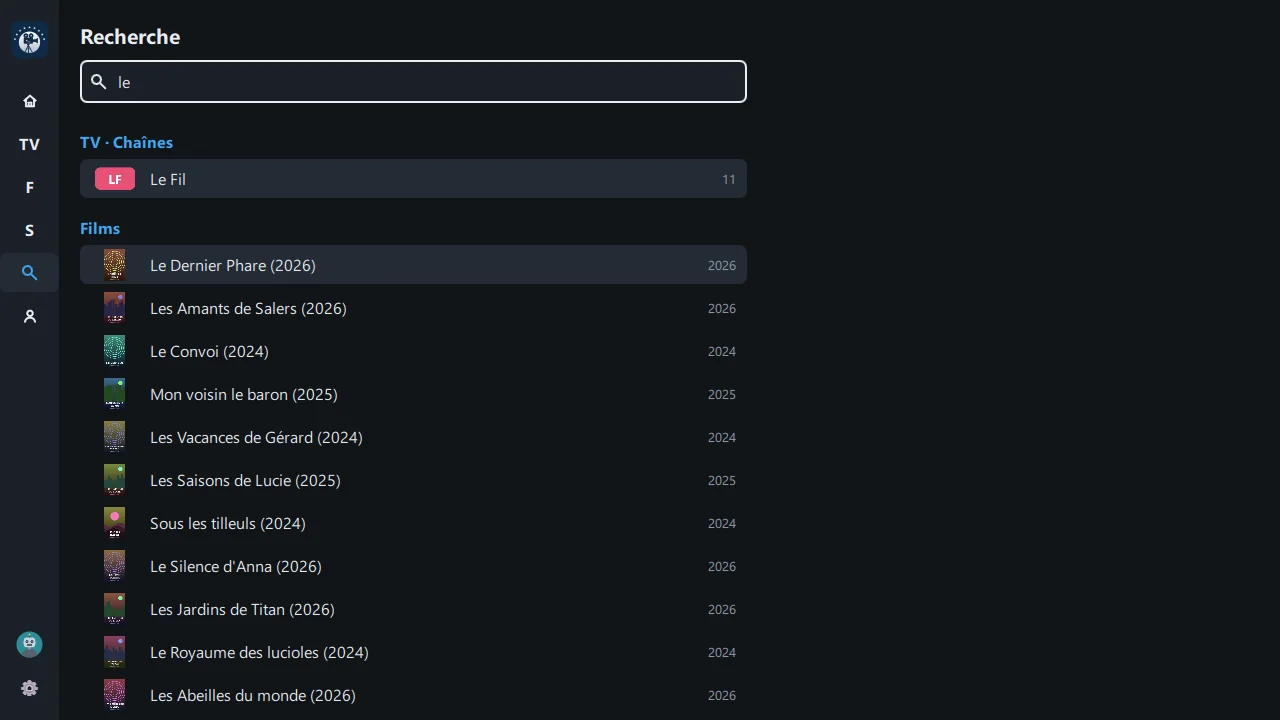Select Le Convoi (2024) film
The image size is (1280, 720).
[413, 351]
